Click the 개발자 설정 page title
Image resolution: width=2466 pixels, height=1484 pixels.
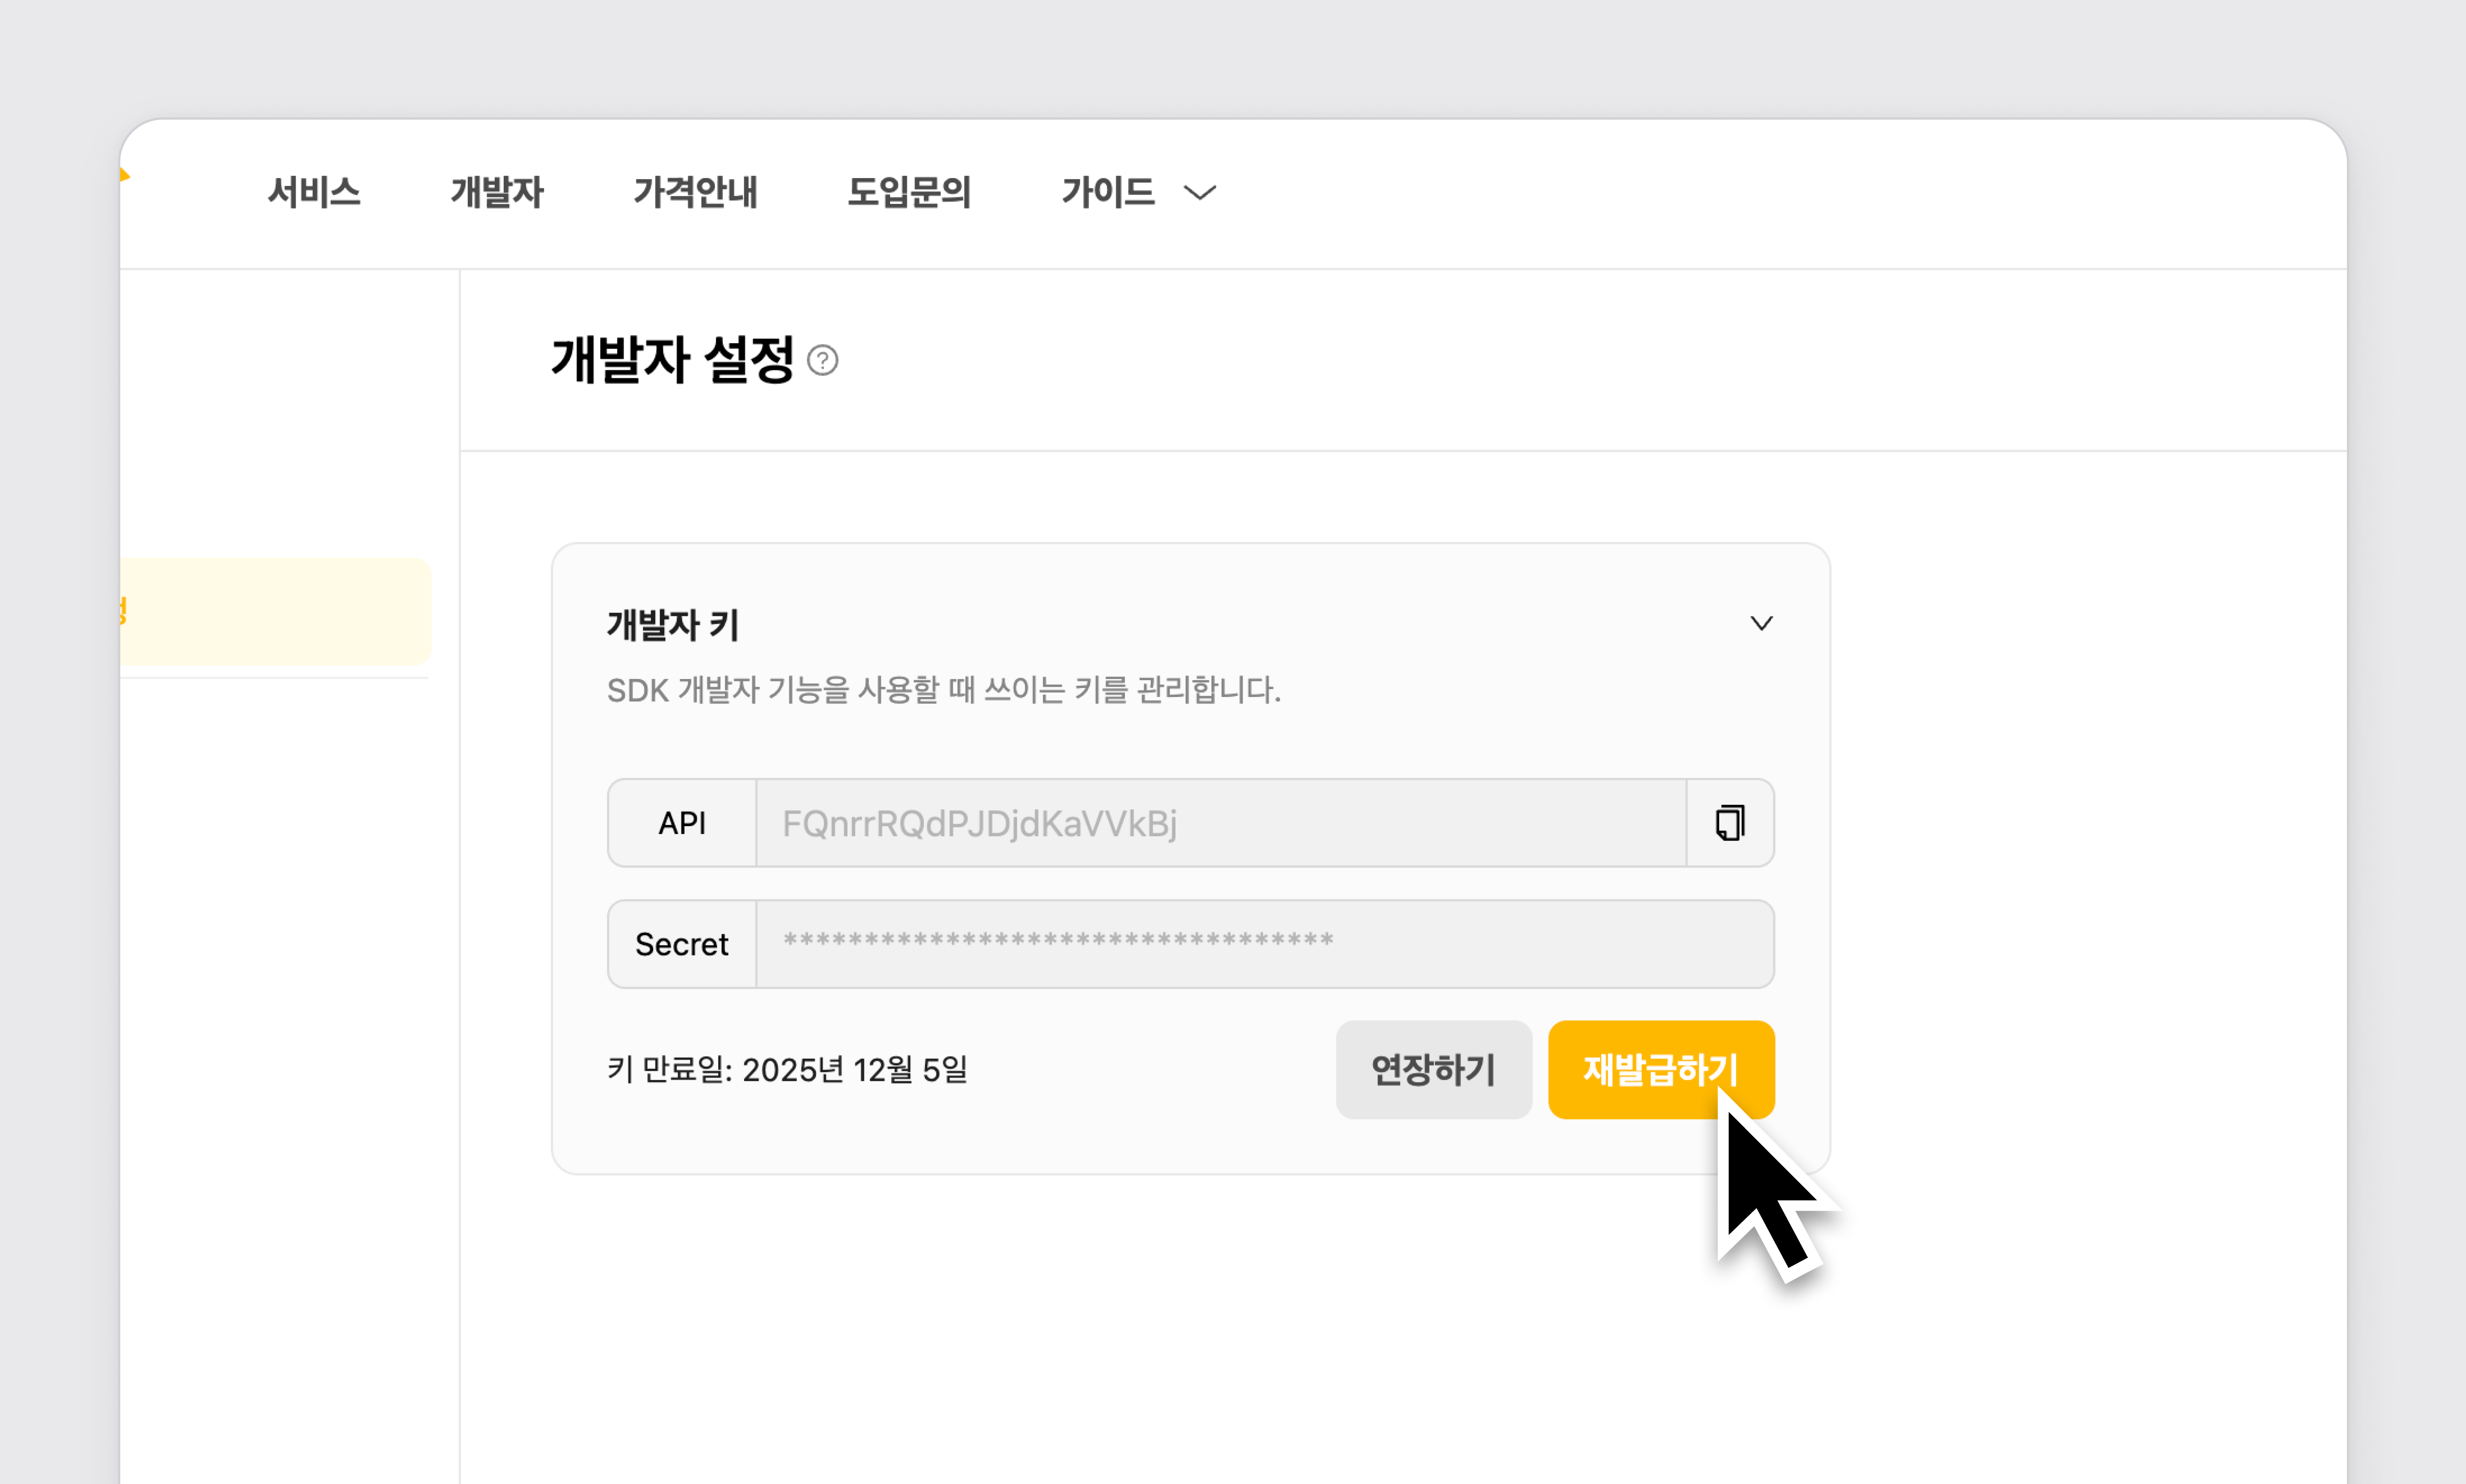[672, 360]
